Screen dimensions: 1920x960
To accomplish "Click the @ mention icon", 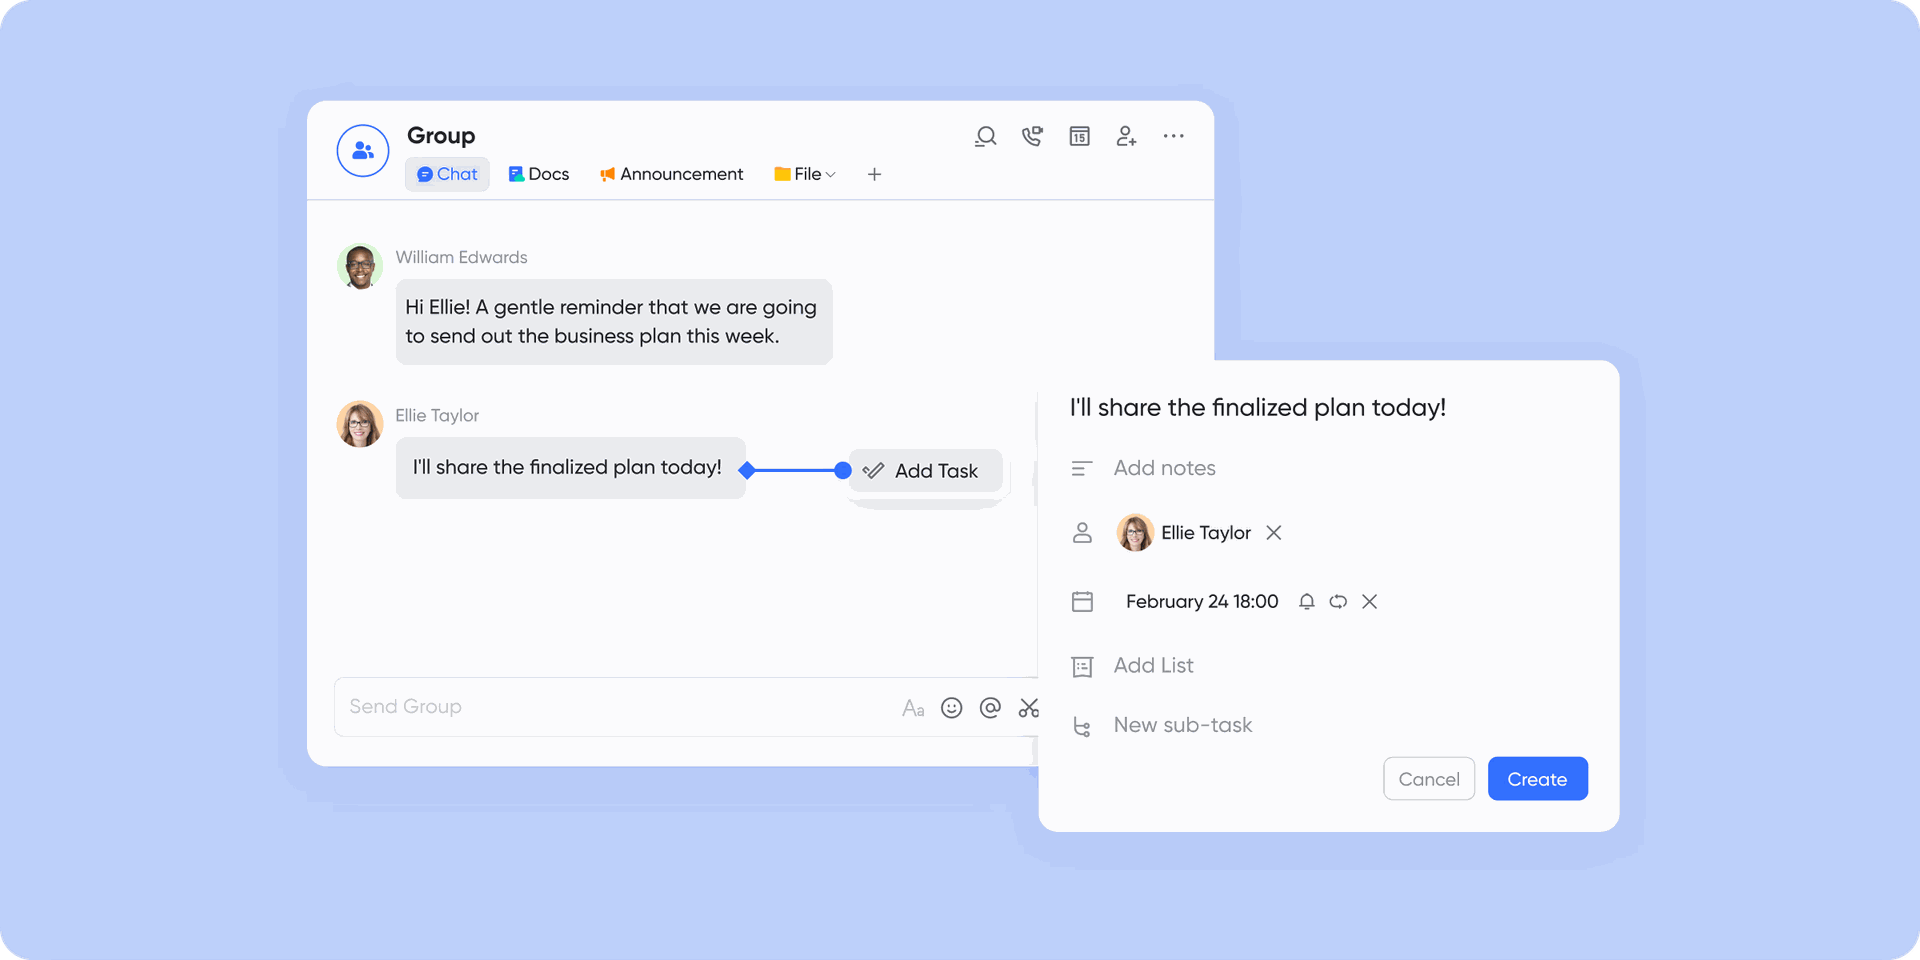I will pos(990,708).
